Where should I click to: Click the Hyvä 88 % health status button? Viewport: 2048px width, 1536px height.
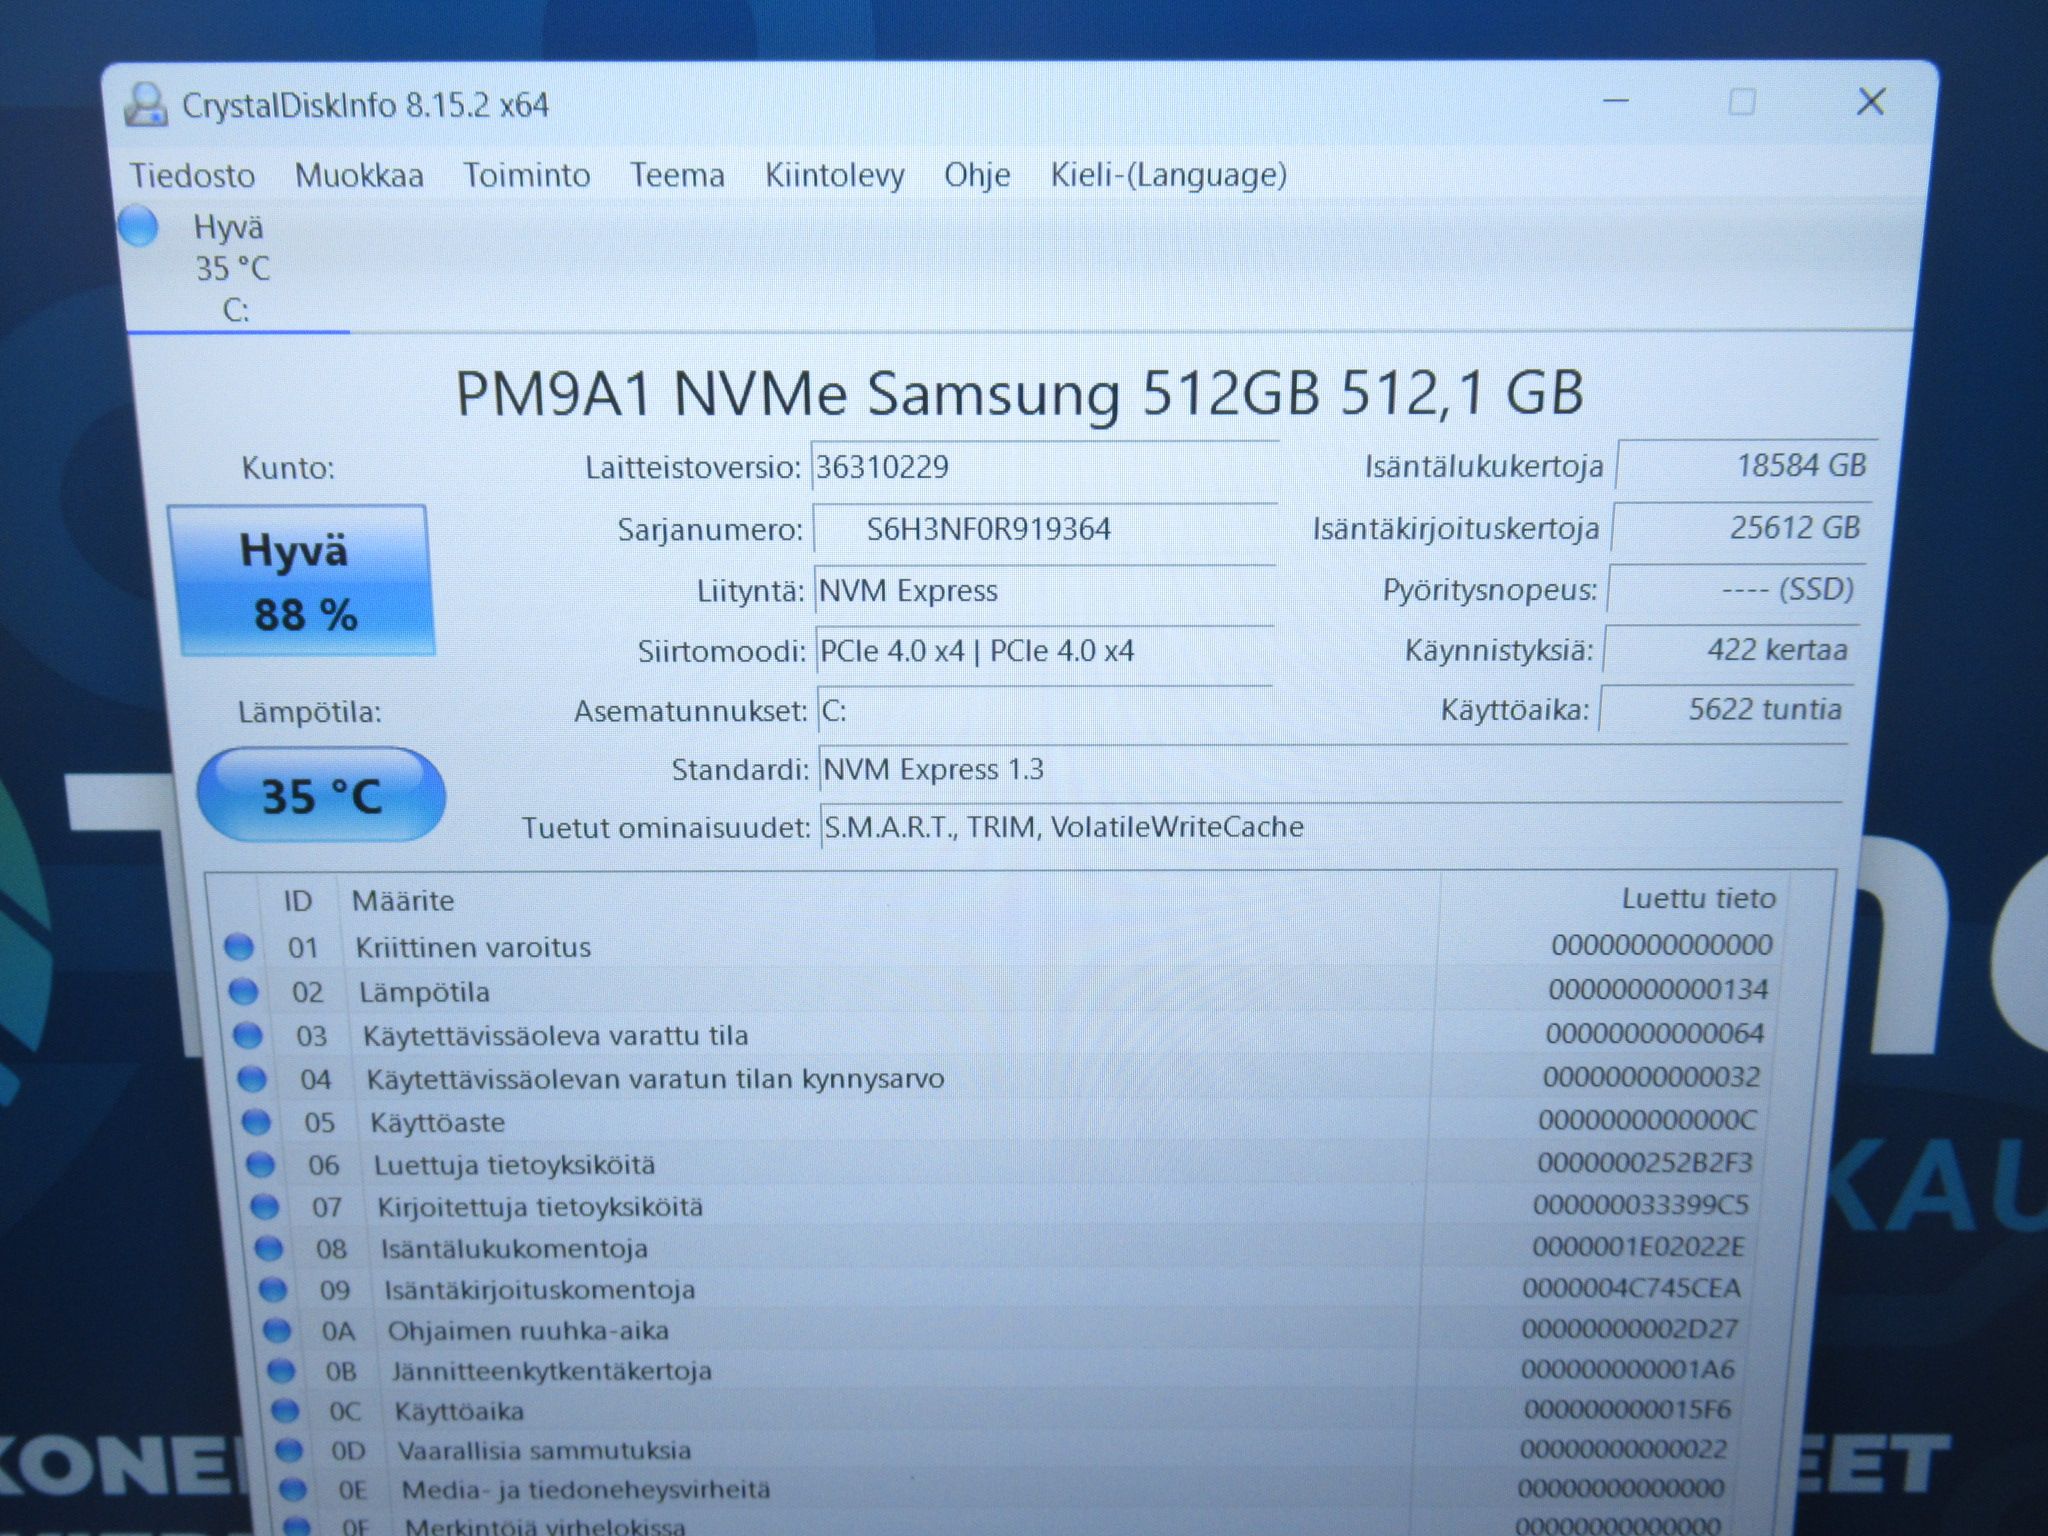click(x=301, y=581)
